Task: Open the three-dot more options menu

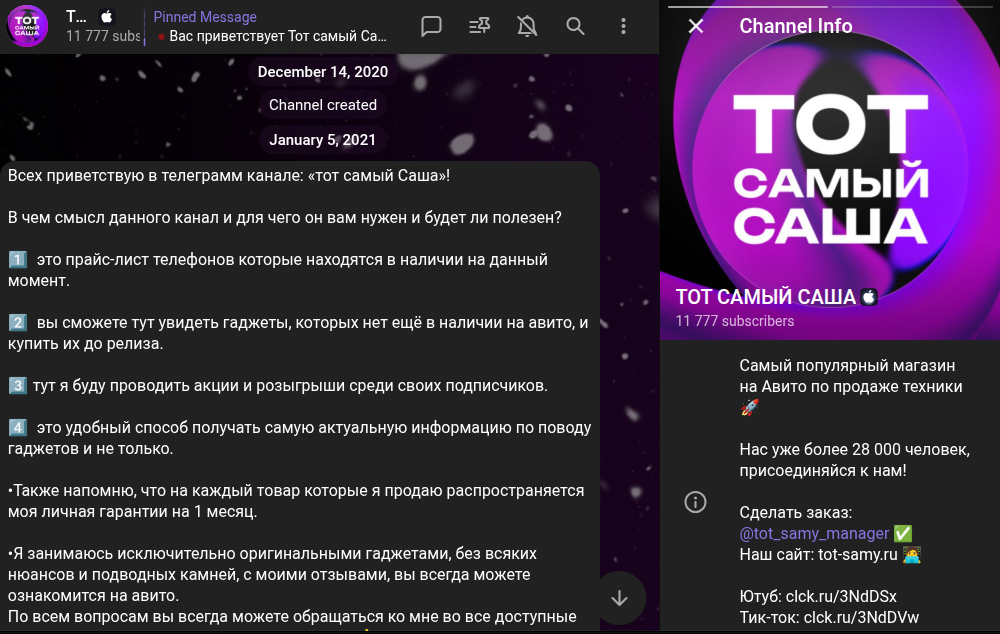Action: [623, 26]
